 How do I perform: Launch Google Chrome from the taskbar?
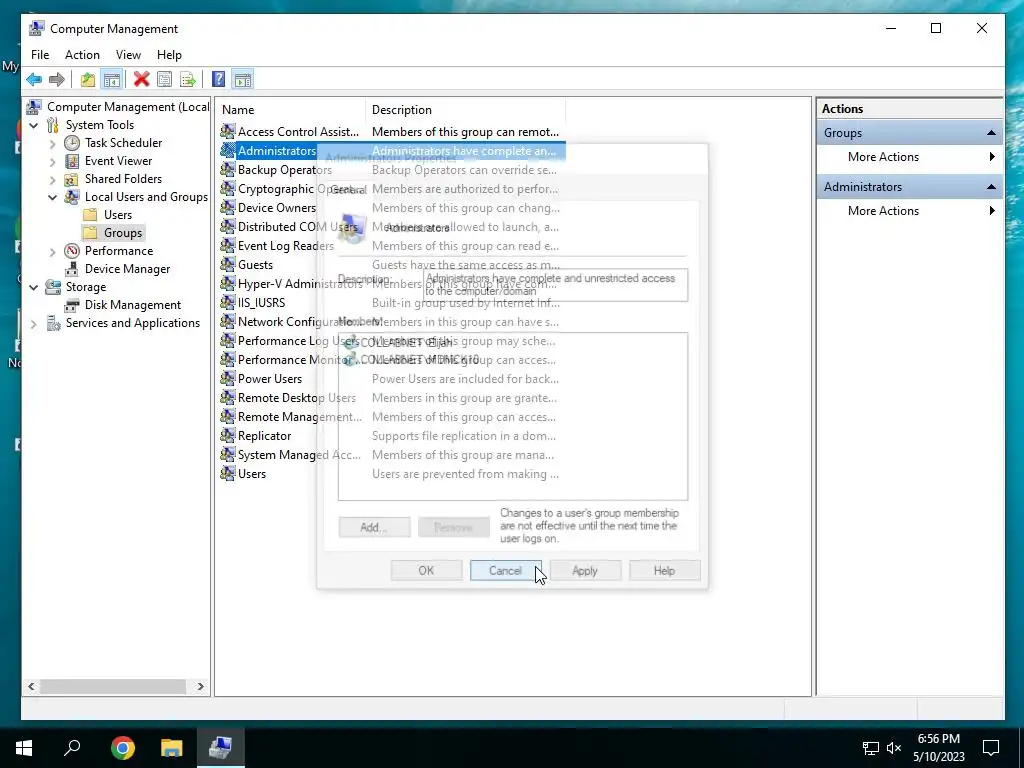123,748
